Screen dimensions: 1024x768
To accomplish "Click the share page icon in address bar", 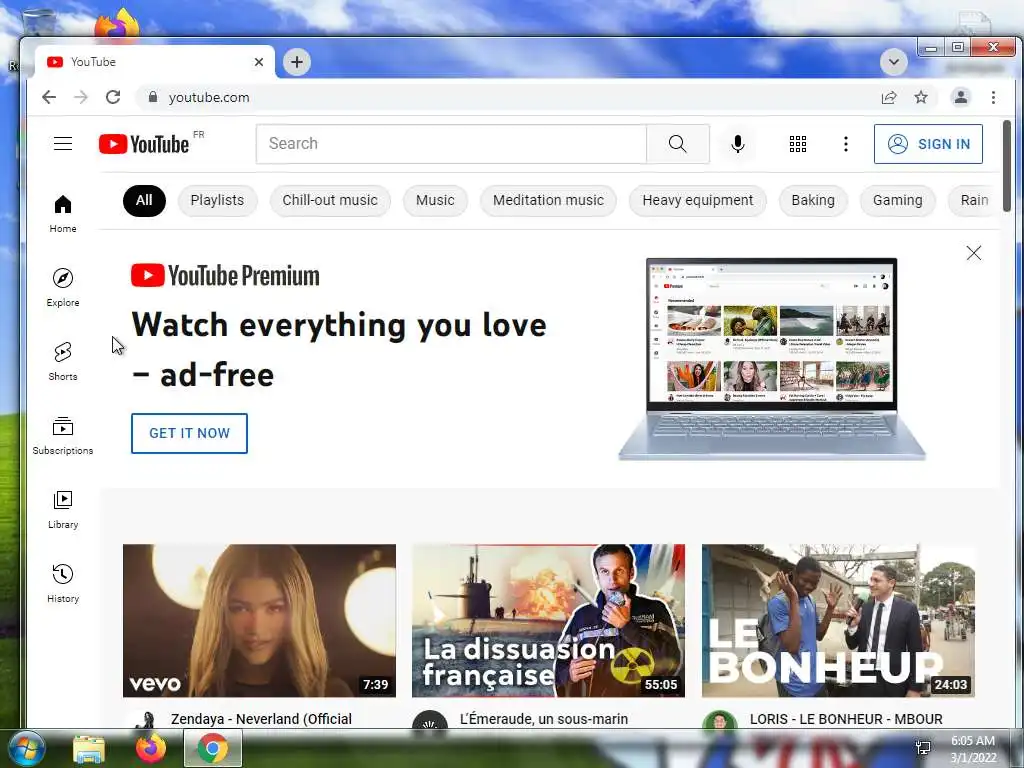I will (x=889, y=97).
